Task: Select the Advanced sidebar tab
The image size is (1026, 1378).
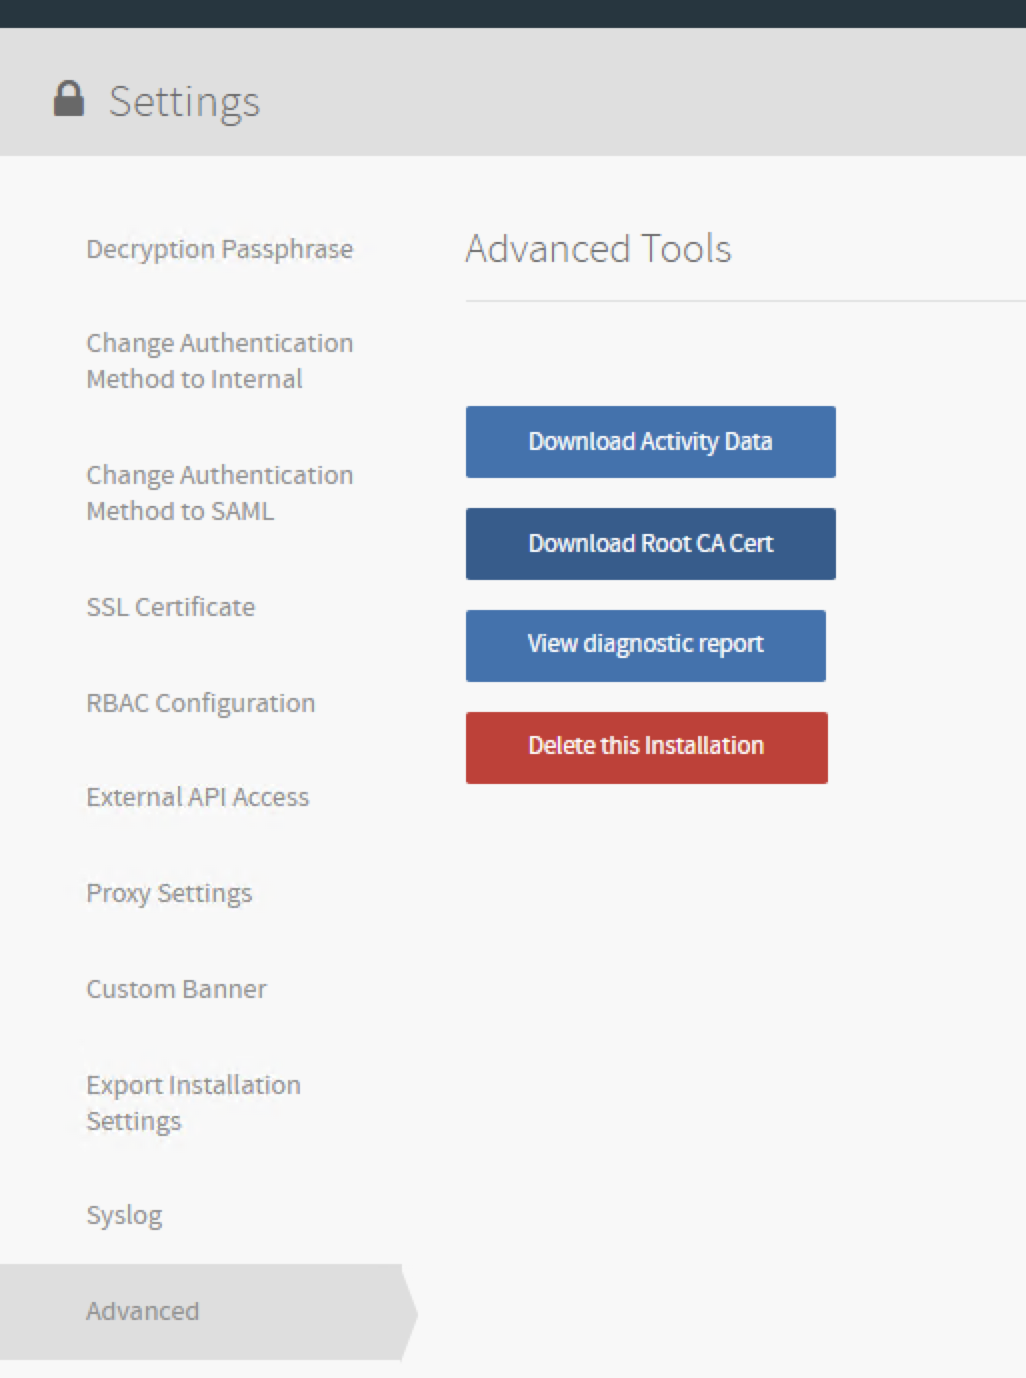Action: tap(143, 1311)
